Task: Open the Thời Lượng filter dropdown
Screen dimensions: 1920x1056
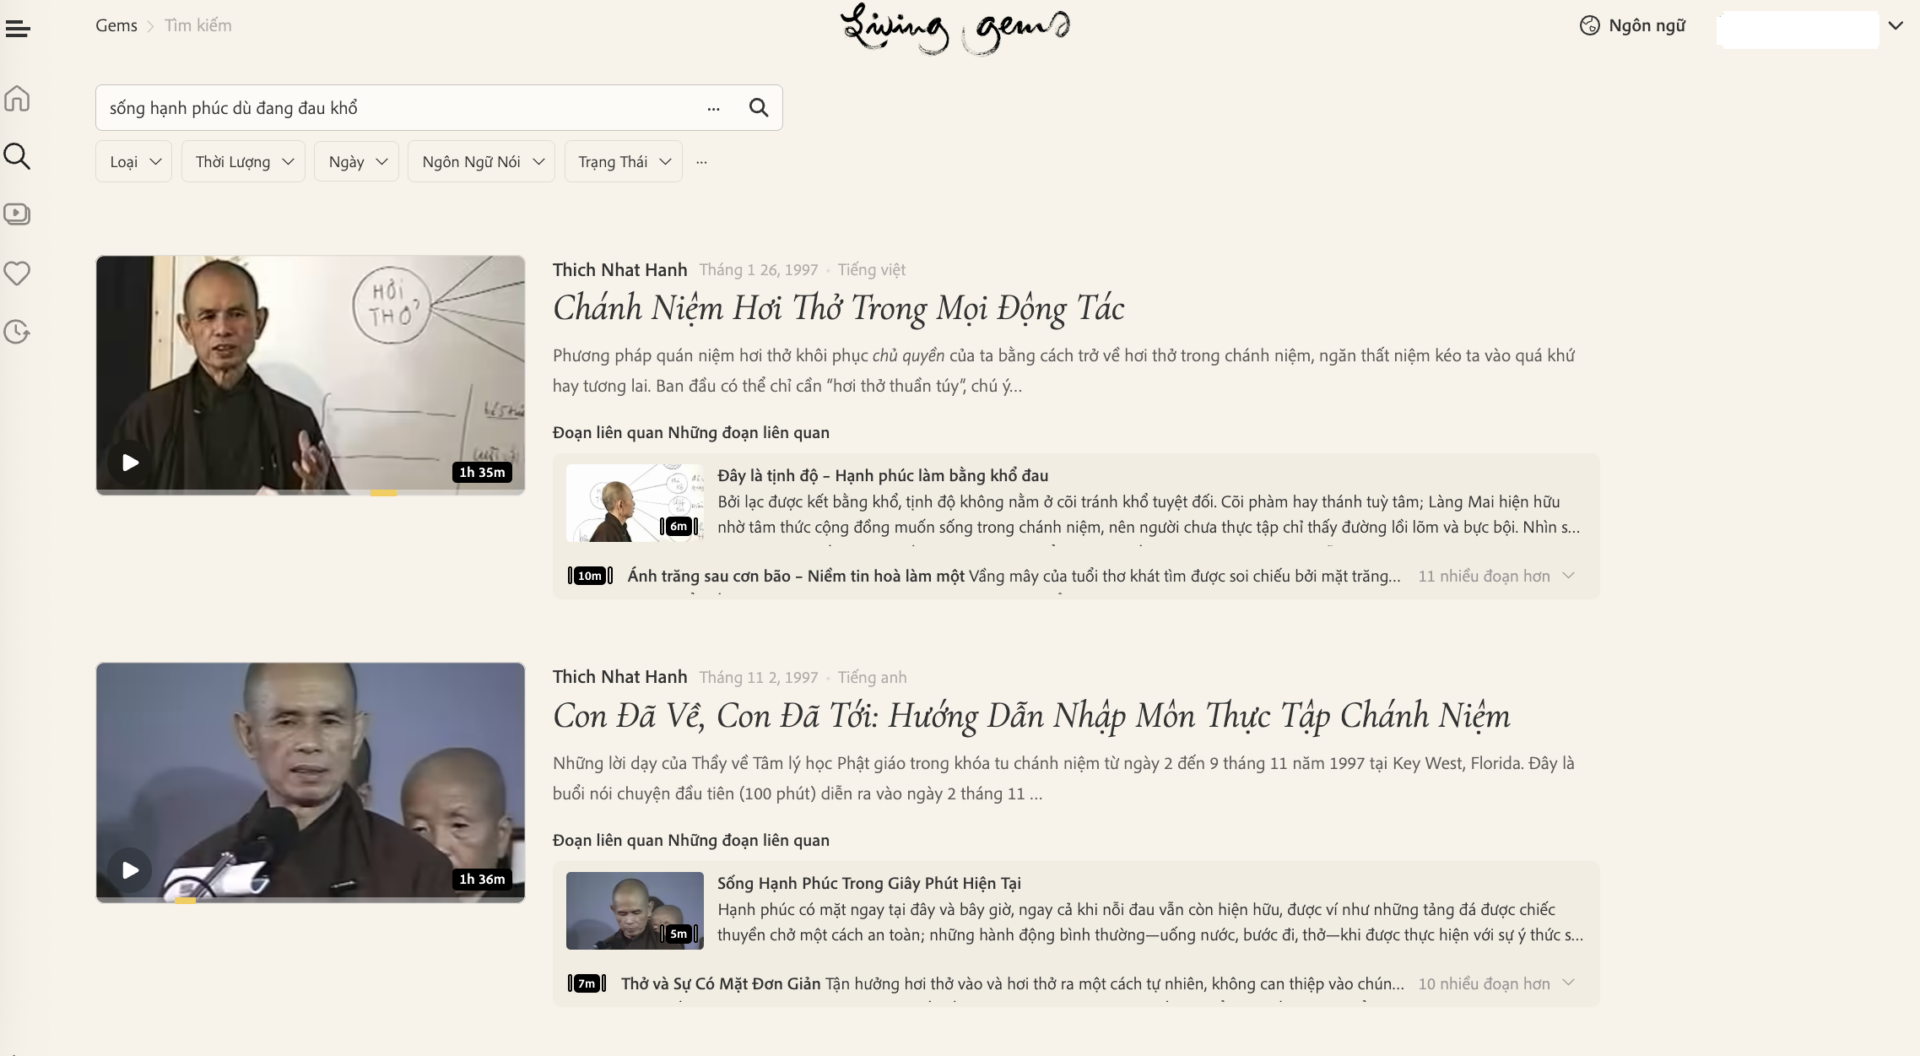Action: pos(243,162)
